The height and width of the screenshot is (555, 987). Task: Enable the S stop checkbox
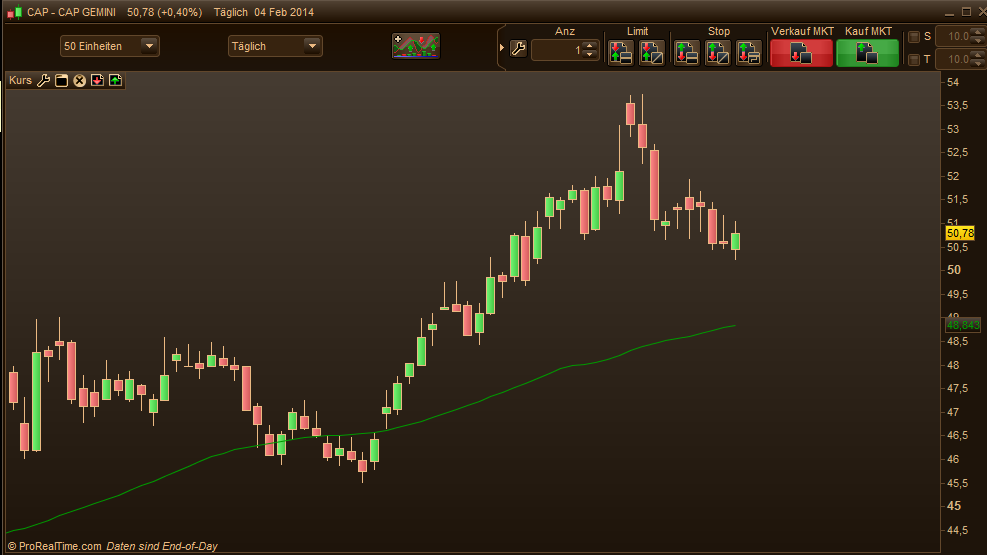(x=914, y=37)
